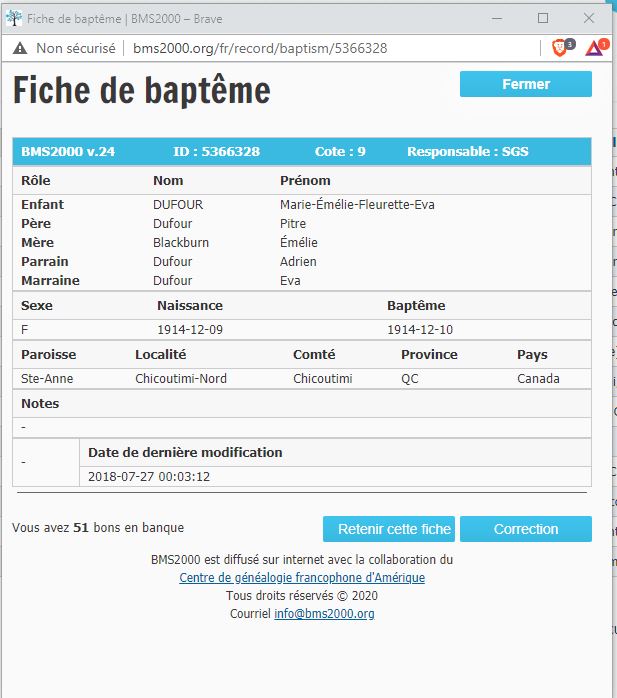Click the Non sécurisé label in the address bar

76,48
